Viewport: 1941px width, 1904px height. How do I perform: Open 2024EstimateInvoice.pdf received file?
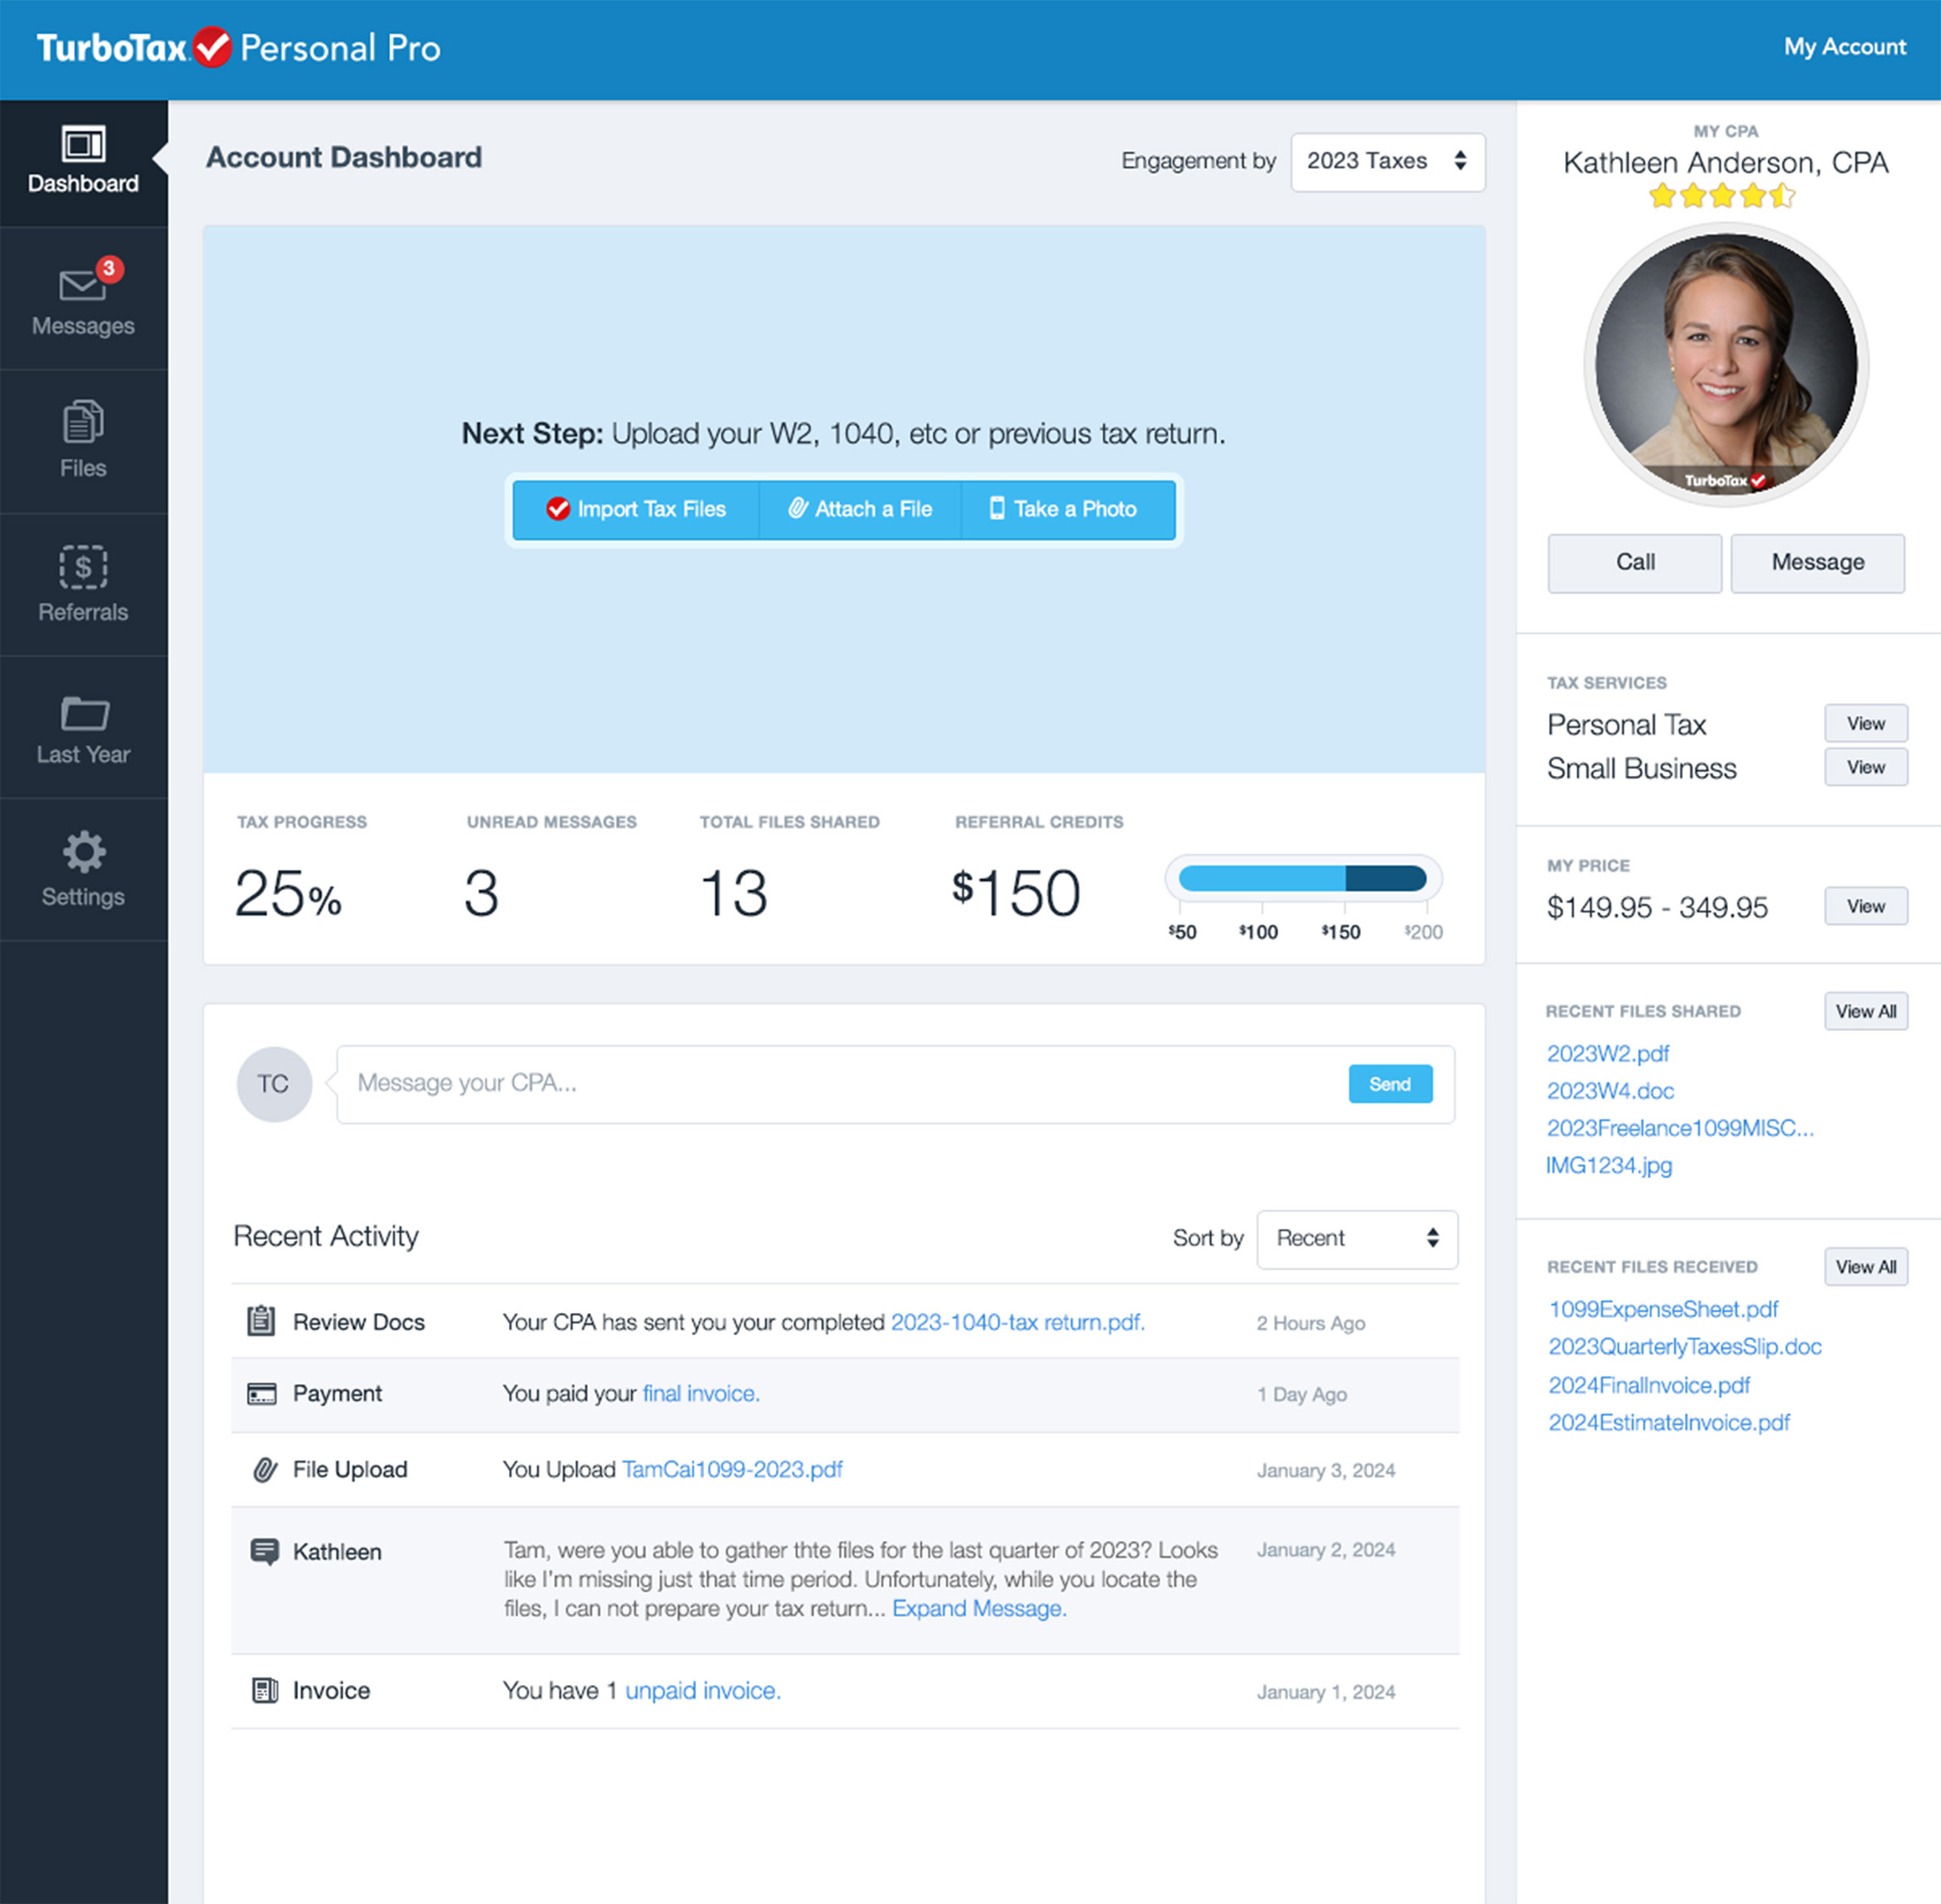pos(1669,1422)
